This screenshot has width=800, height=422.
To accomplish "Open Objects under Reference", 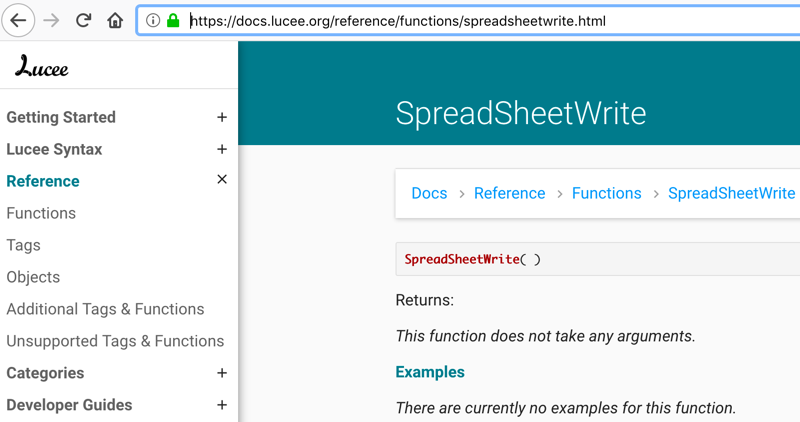I will (33, 277).
